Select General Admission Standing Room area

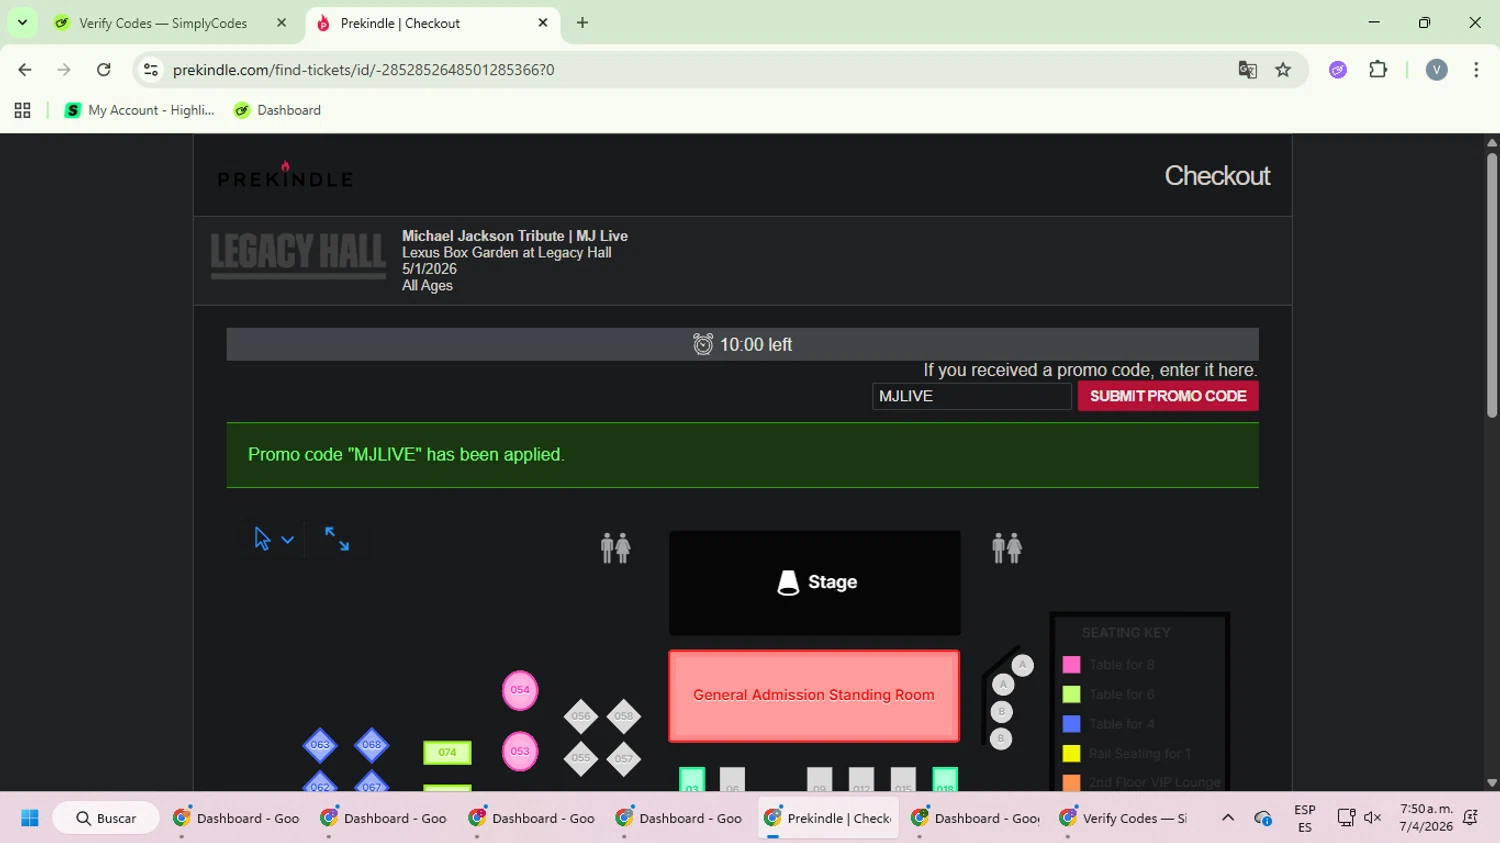pyautogui.click(x=814, y=696)
